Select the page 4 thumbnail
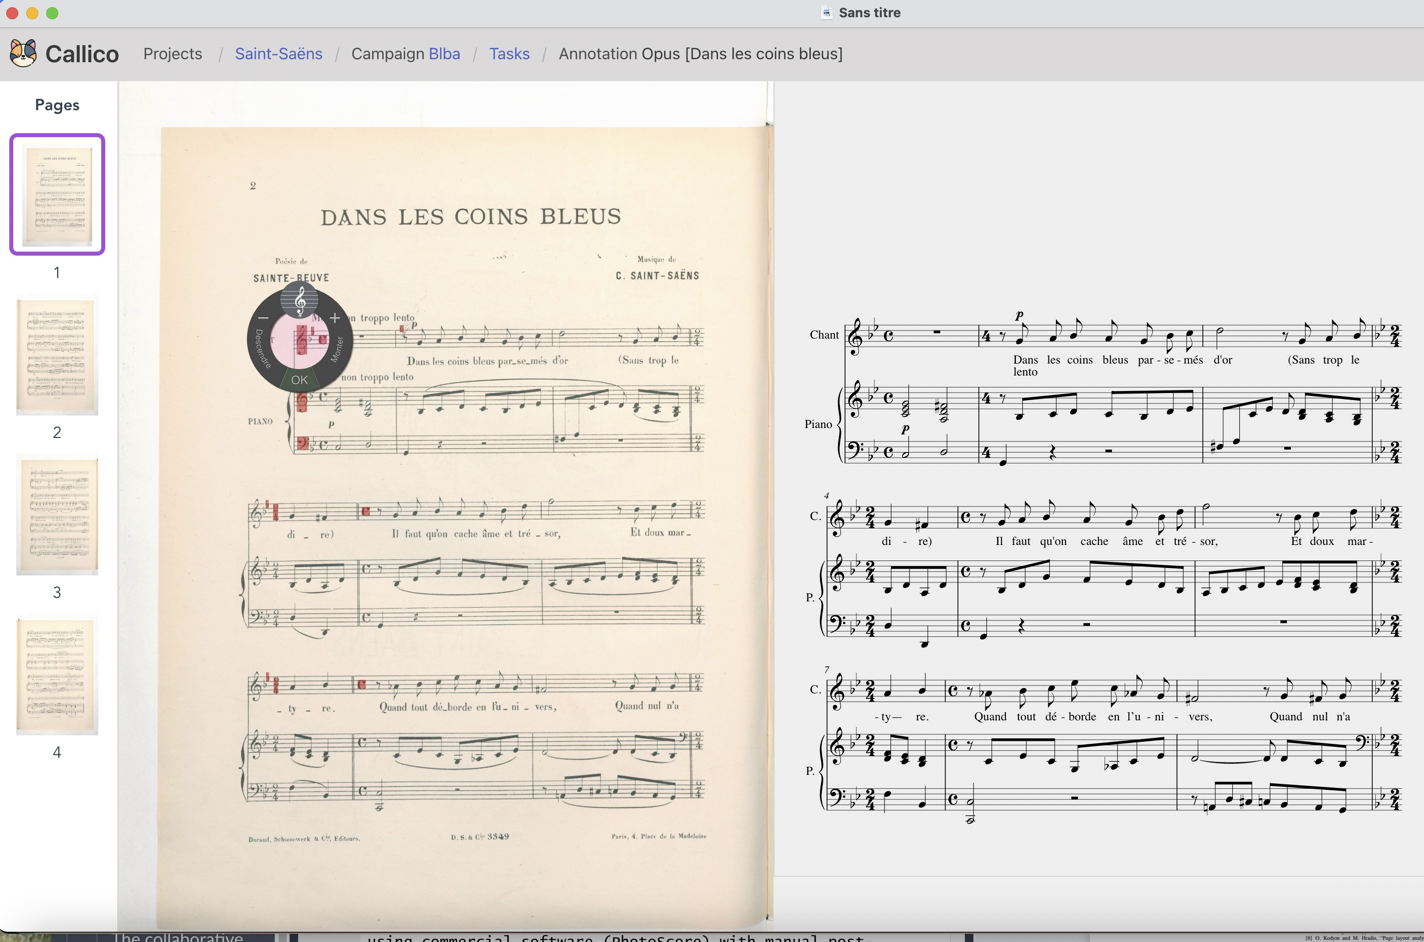Image resolution: width=1424 pixels, height=942 pixels. [57, 676]
